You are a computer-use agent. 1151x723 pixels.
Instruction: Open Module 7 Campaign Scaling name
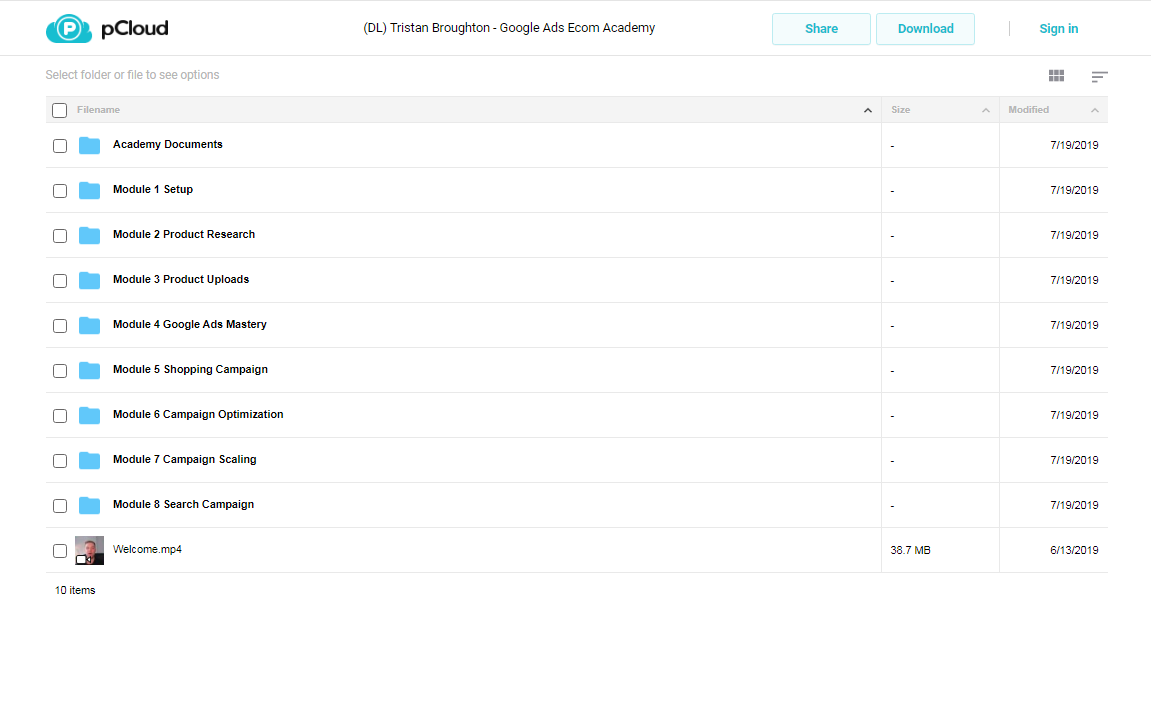coord(184,459)
